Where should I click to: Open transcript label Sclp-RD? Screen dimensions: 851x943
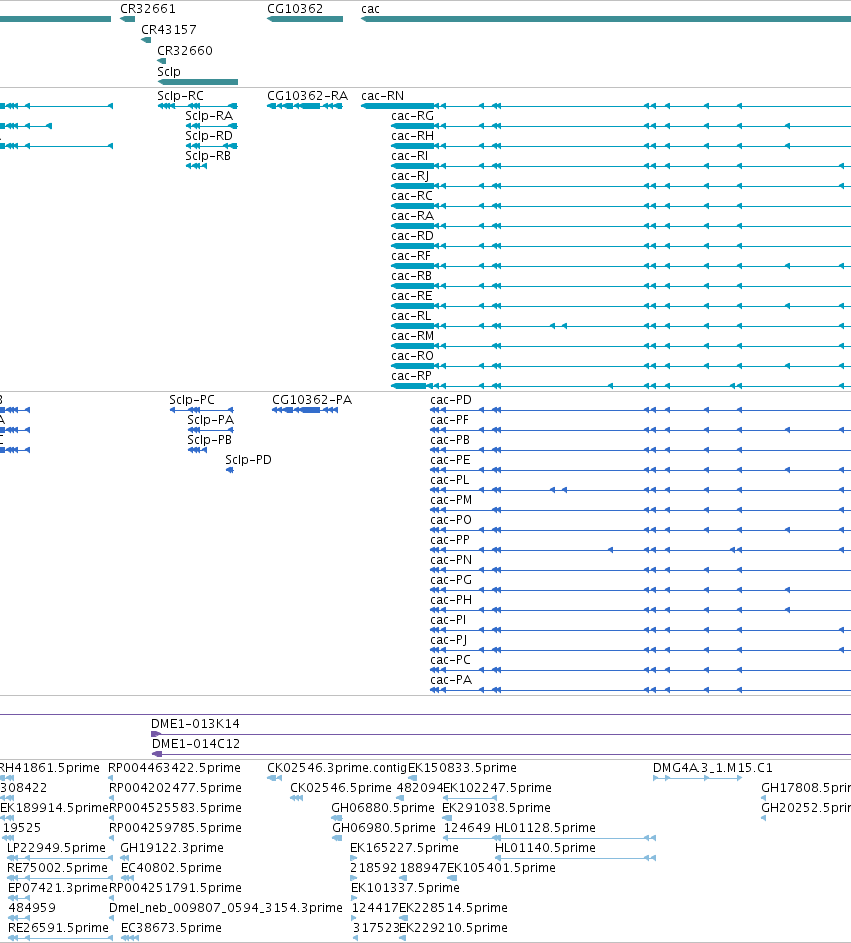coord(209,136)
